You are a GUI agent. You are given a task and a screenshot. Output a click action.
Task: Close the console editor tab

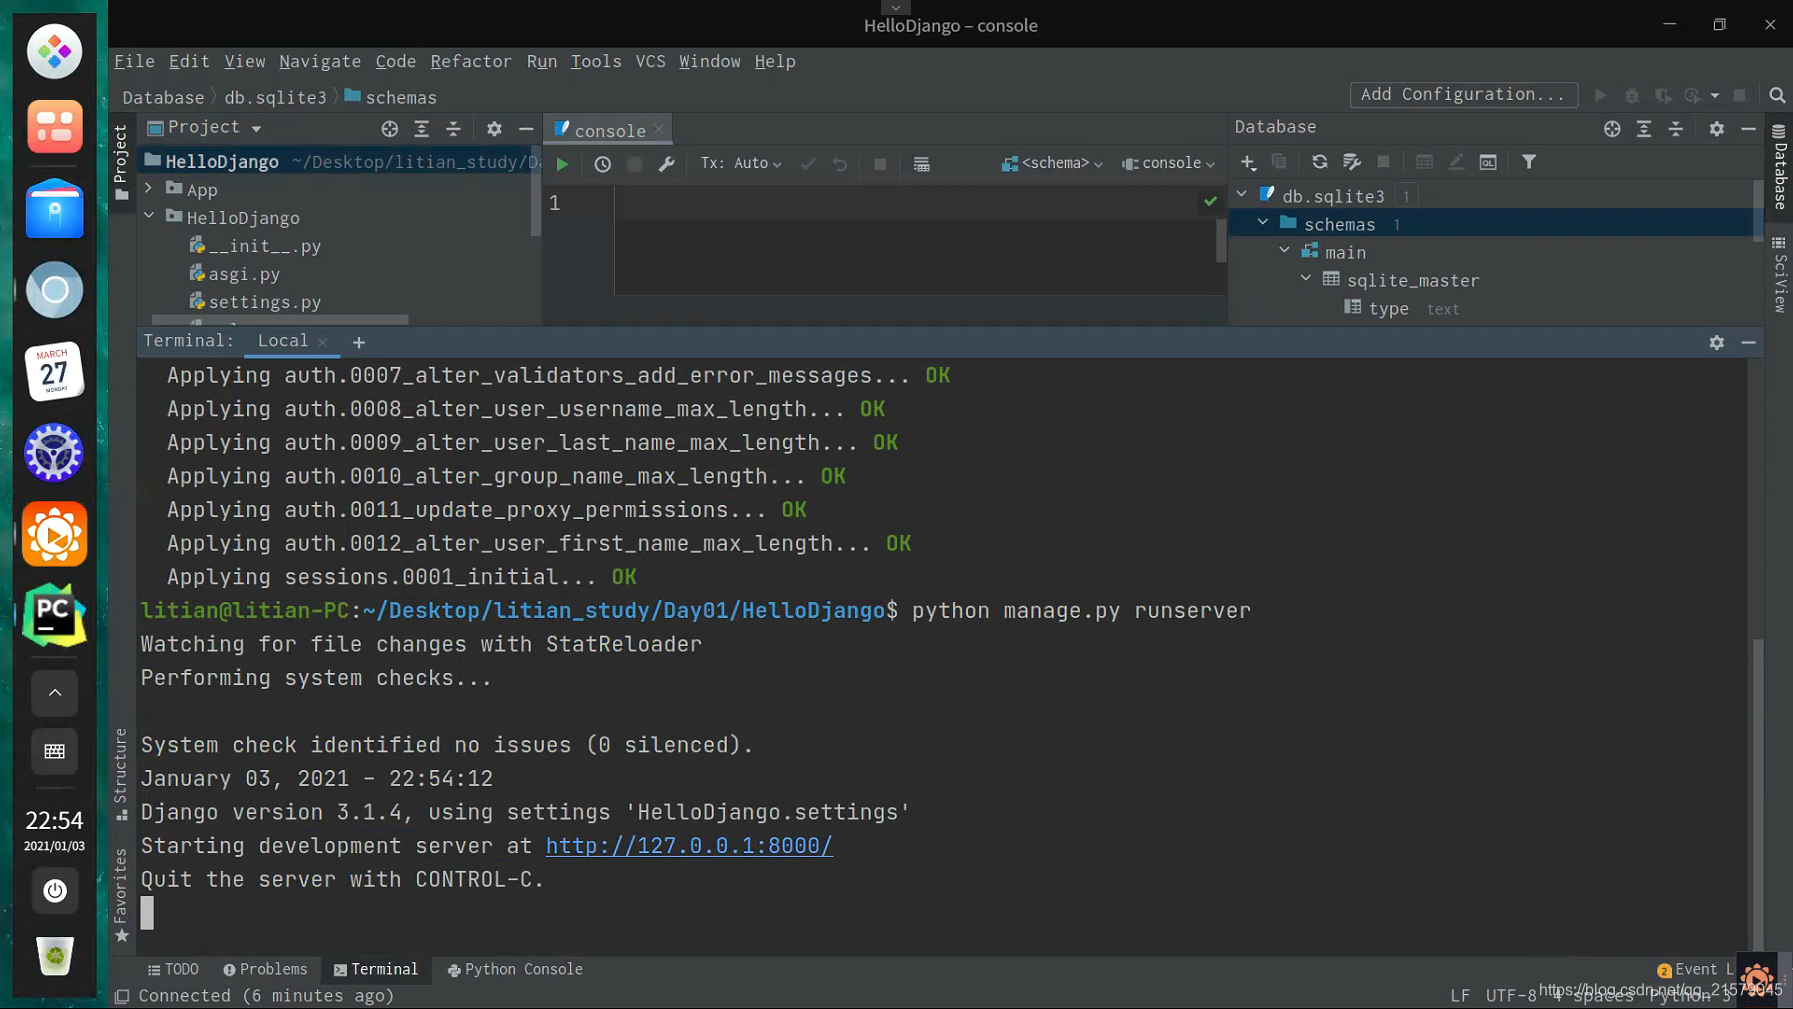coord(659,129)
